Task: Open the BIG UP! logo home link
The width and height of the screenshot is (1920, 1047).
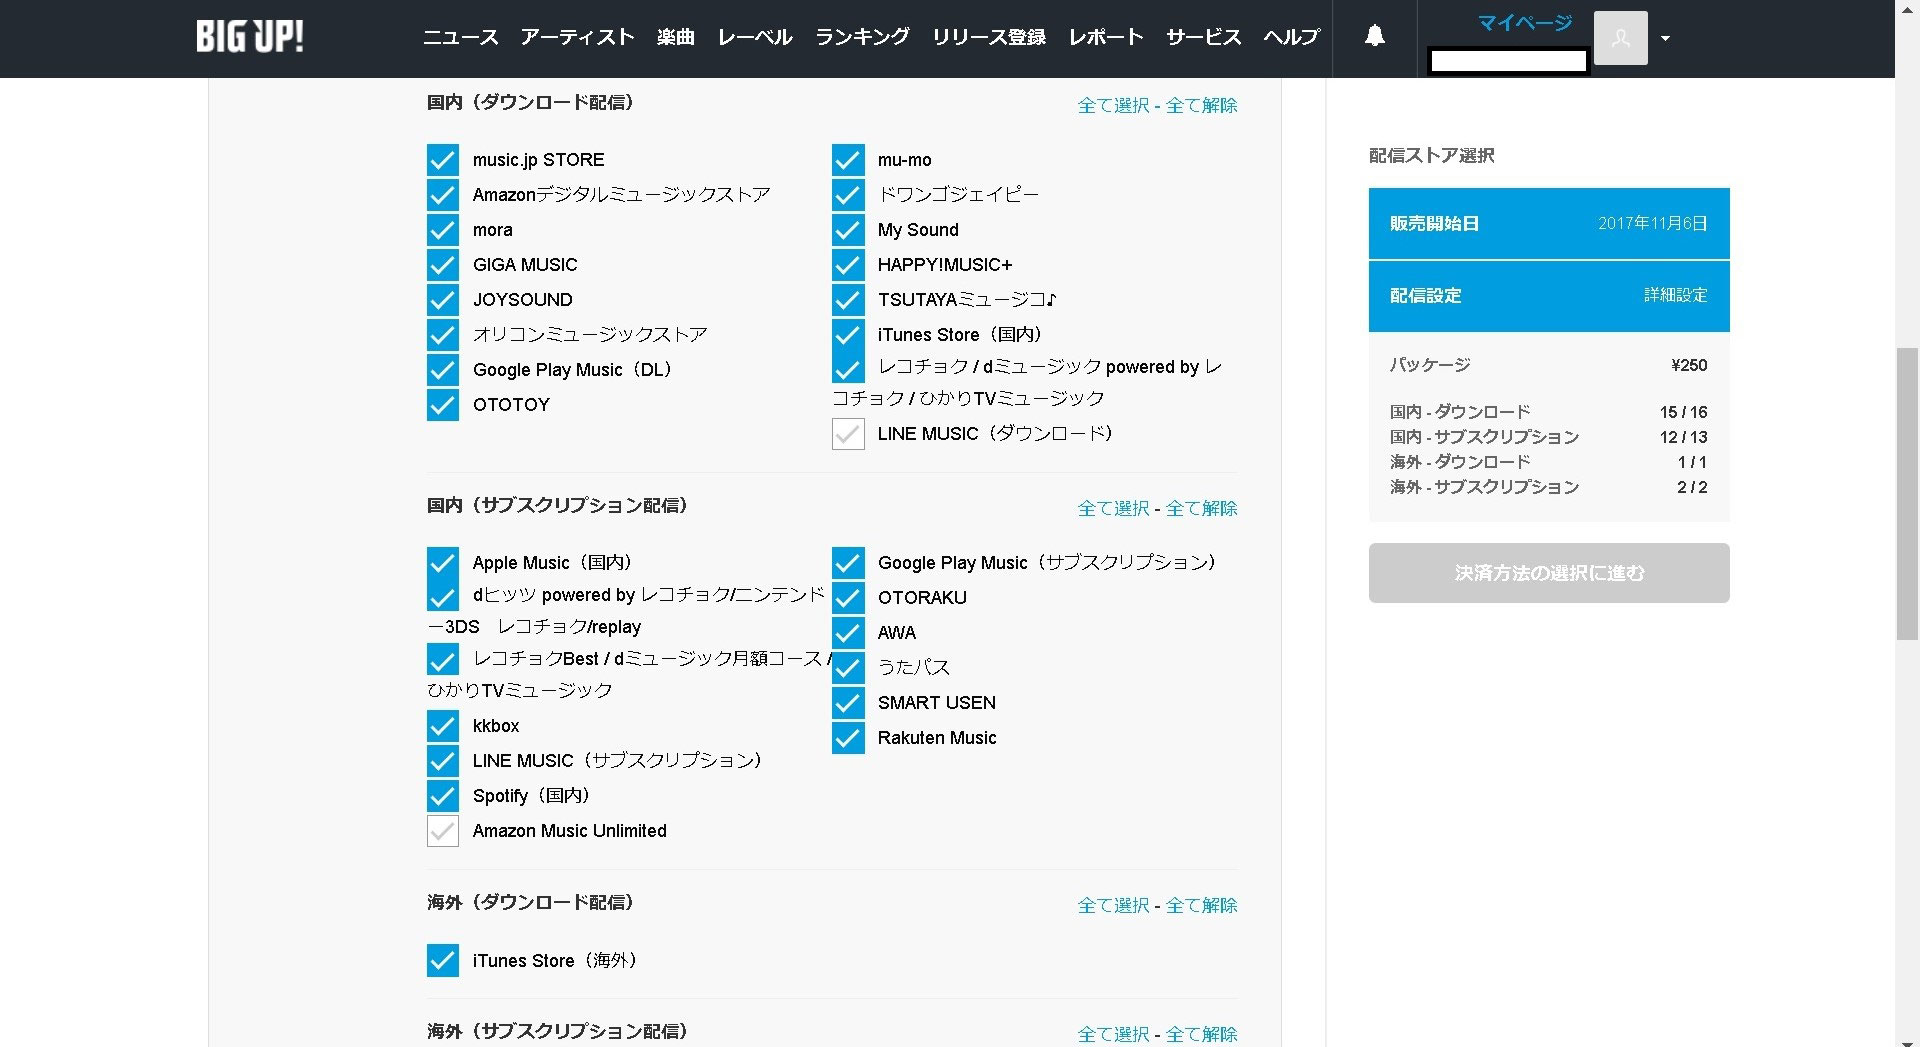Action: 249,37
